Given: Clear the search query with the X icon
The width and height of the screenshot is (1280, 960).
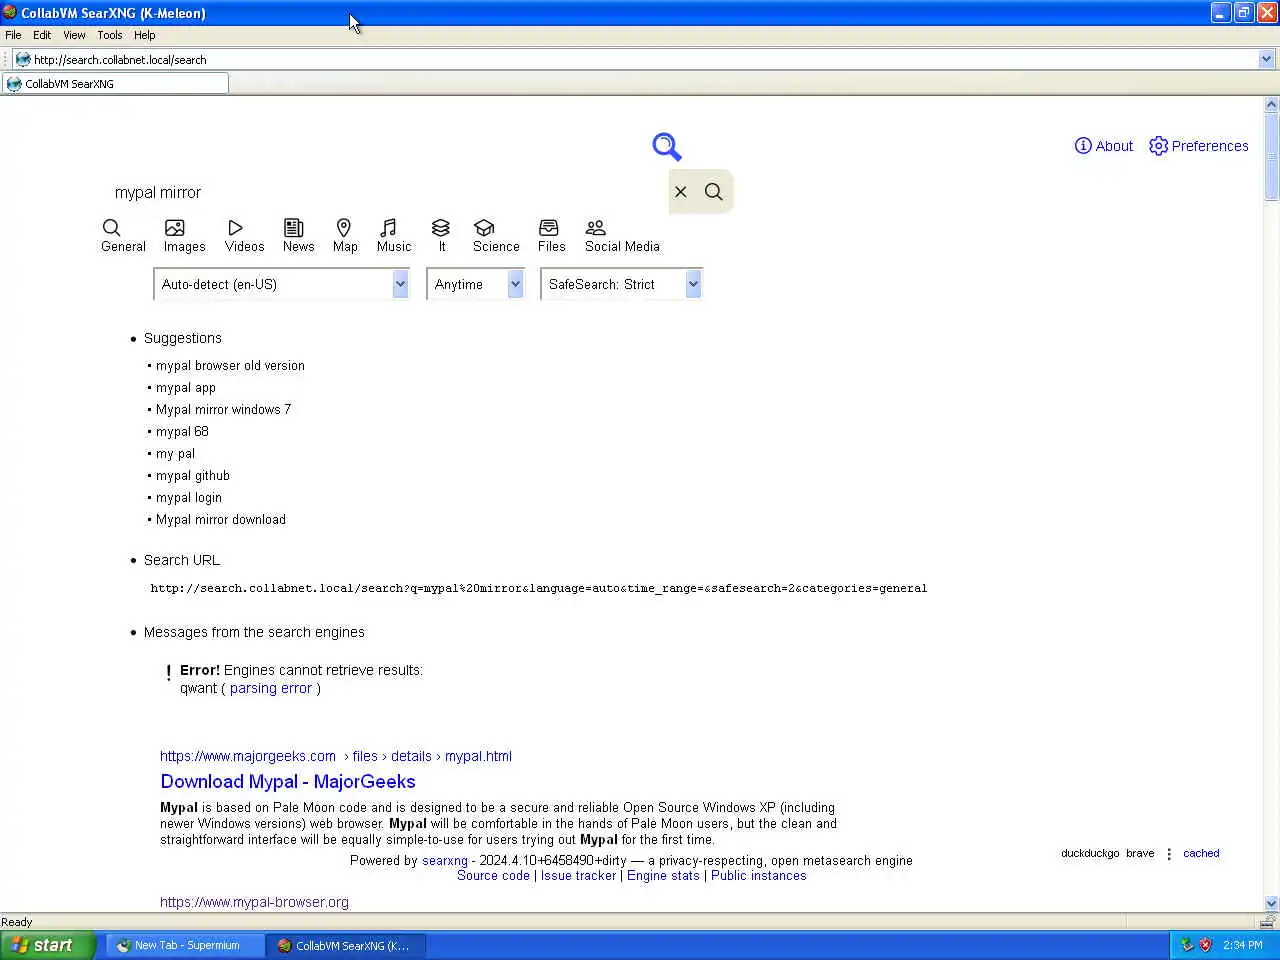Looking at the screenshot, I should (681, 192).
